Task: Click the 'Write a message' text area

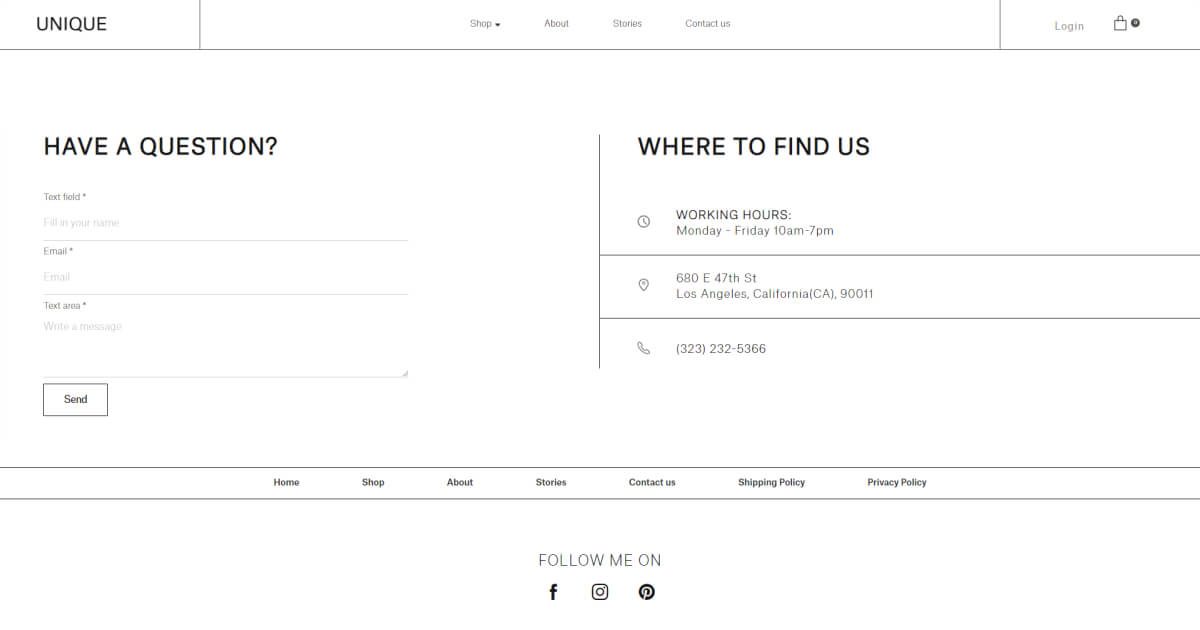Action: tap(225, 345)
